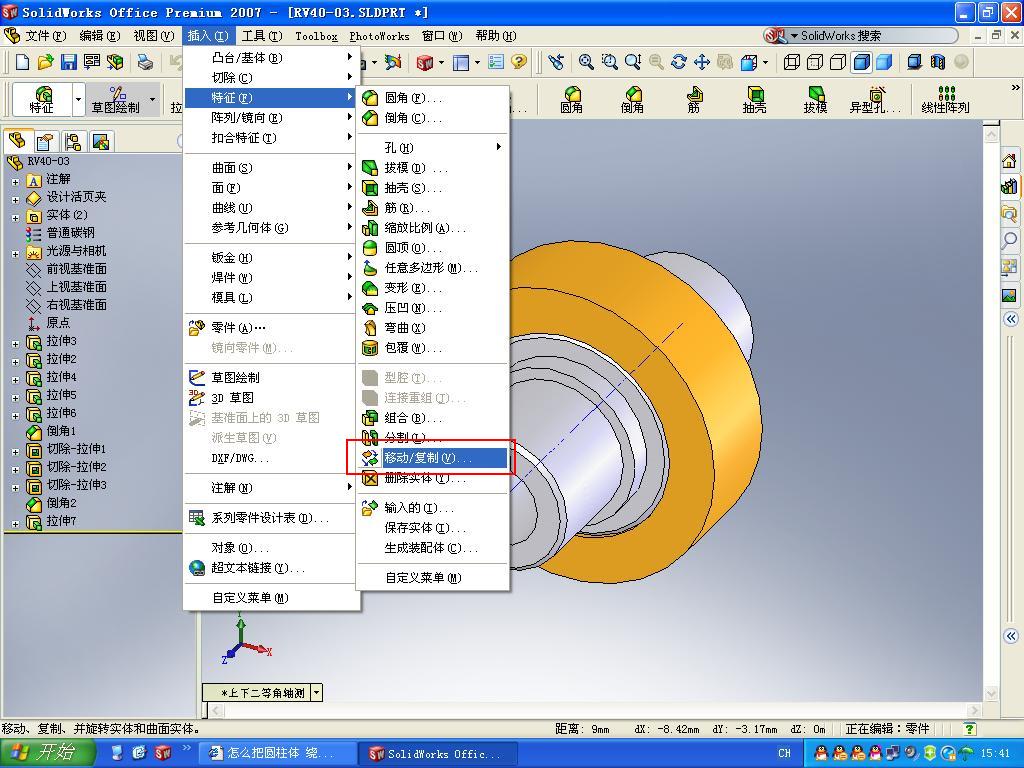Screen dimensions: 1024x768
Task: Click the Zoom to Fit icon
Action: click(x=586, y=62)
